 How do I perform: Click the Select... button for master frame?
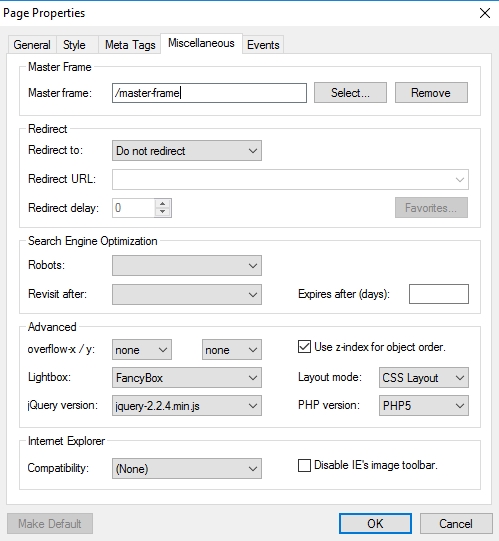click(350, 92)
